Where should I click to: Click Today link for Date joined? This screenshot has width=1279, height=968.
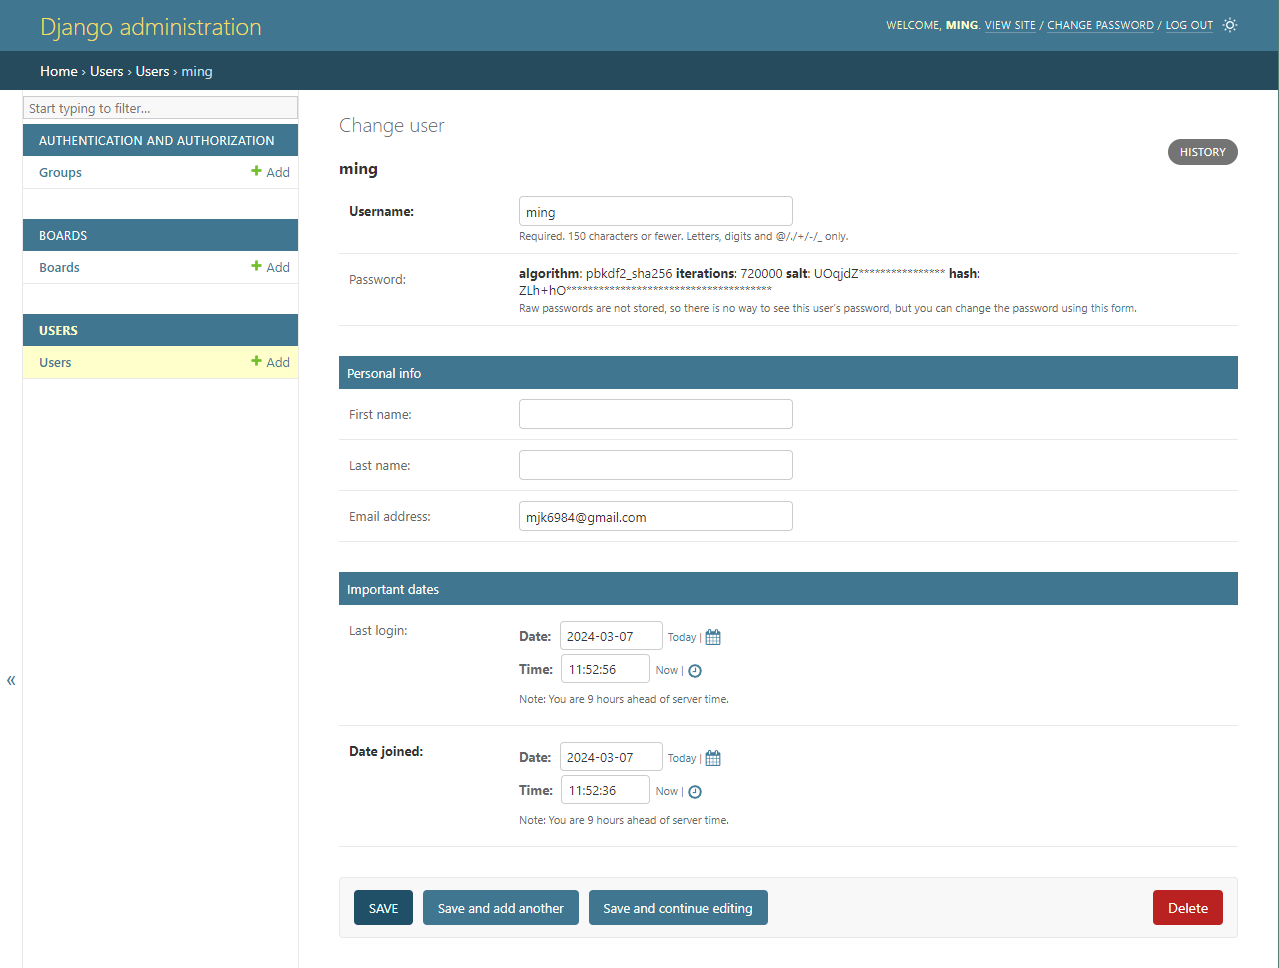(x=682, y=758)
